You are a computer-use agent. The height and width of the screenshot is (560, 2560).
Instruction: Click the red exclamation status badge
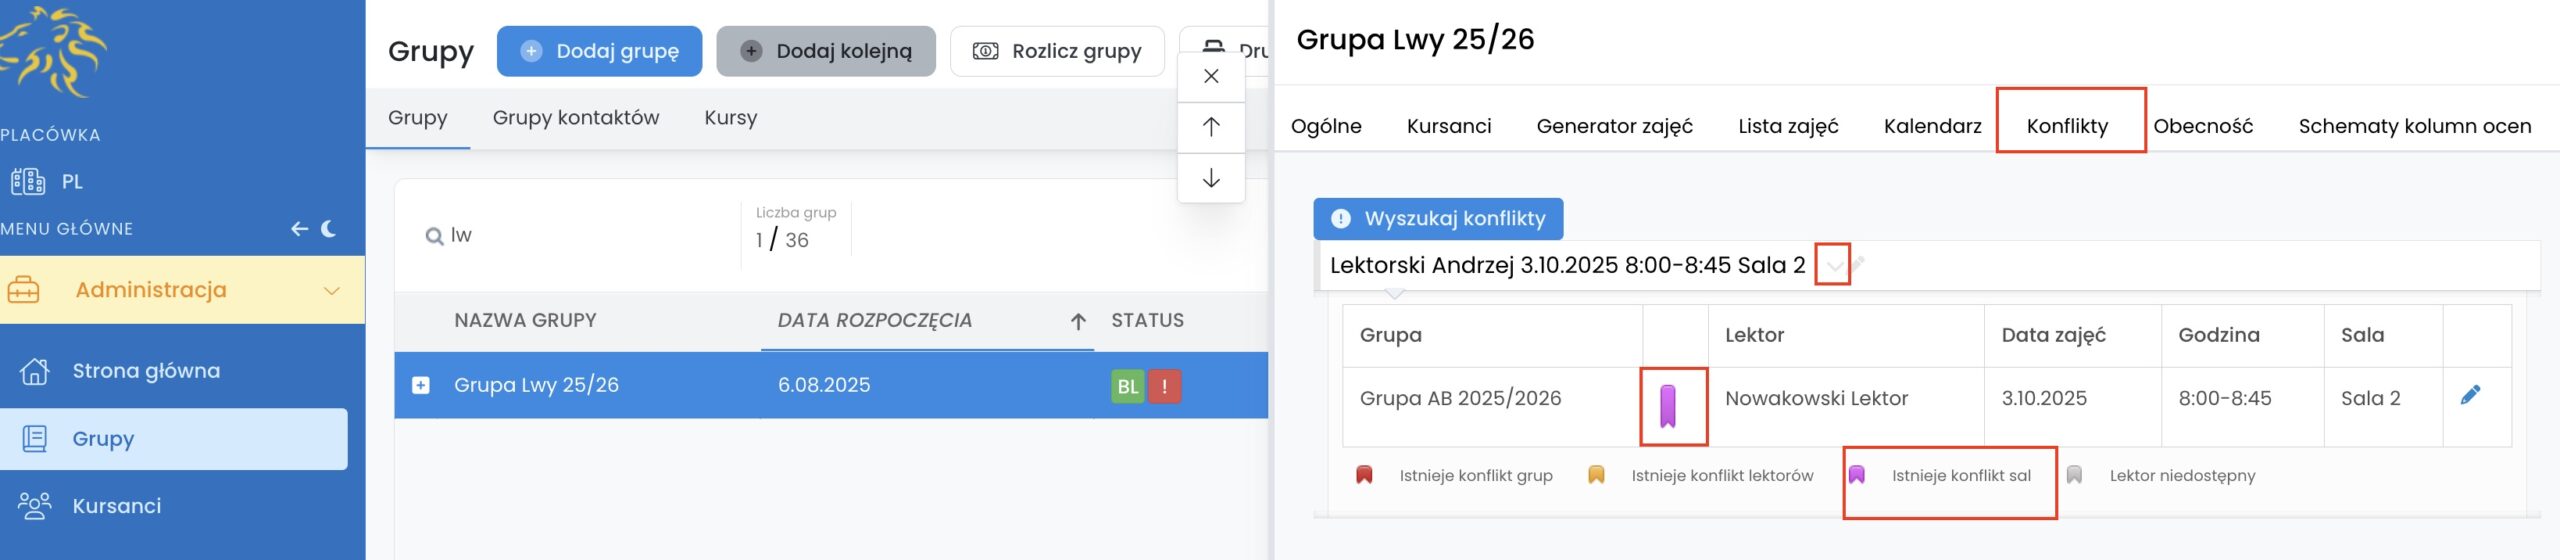pos(1164,386)
